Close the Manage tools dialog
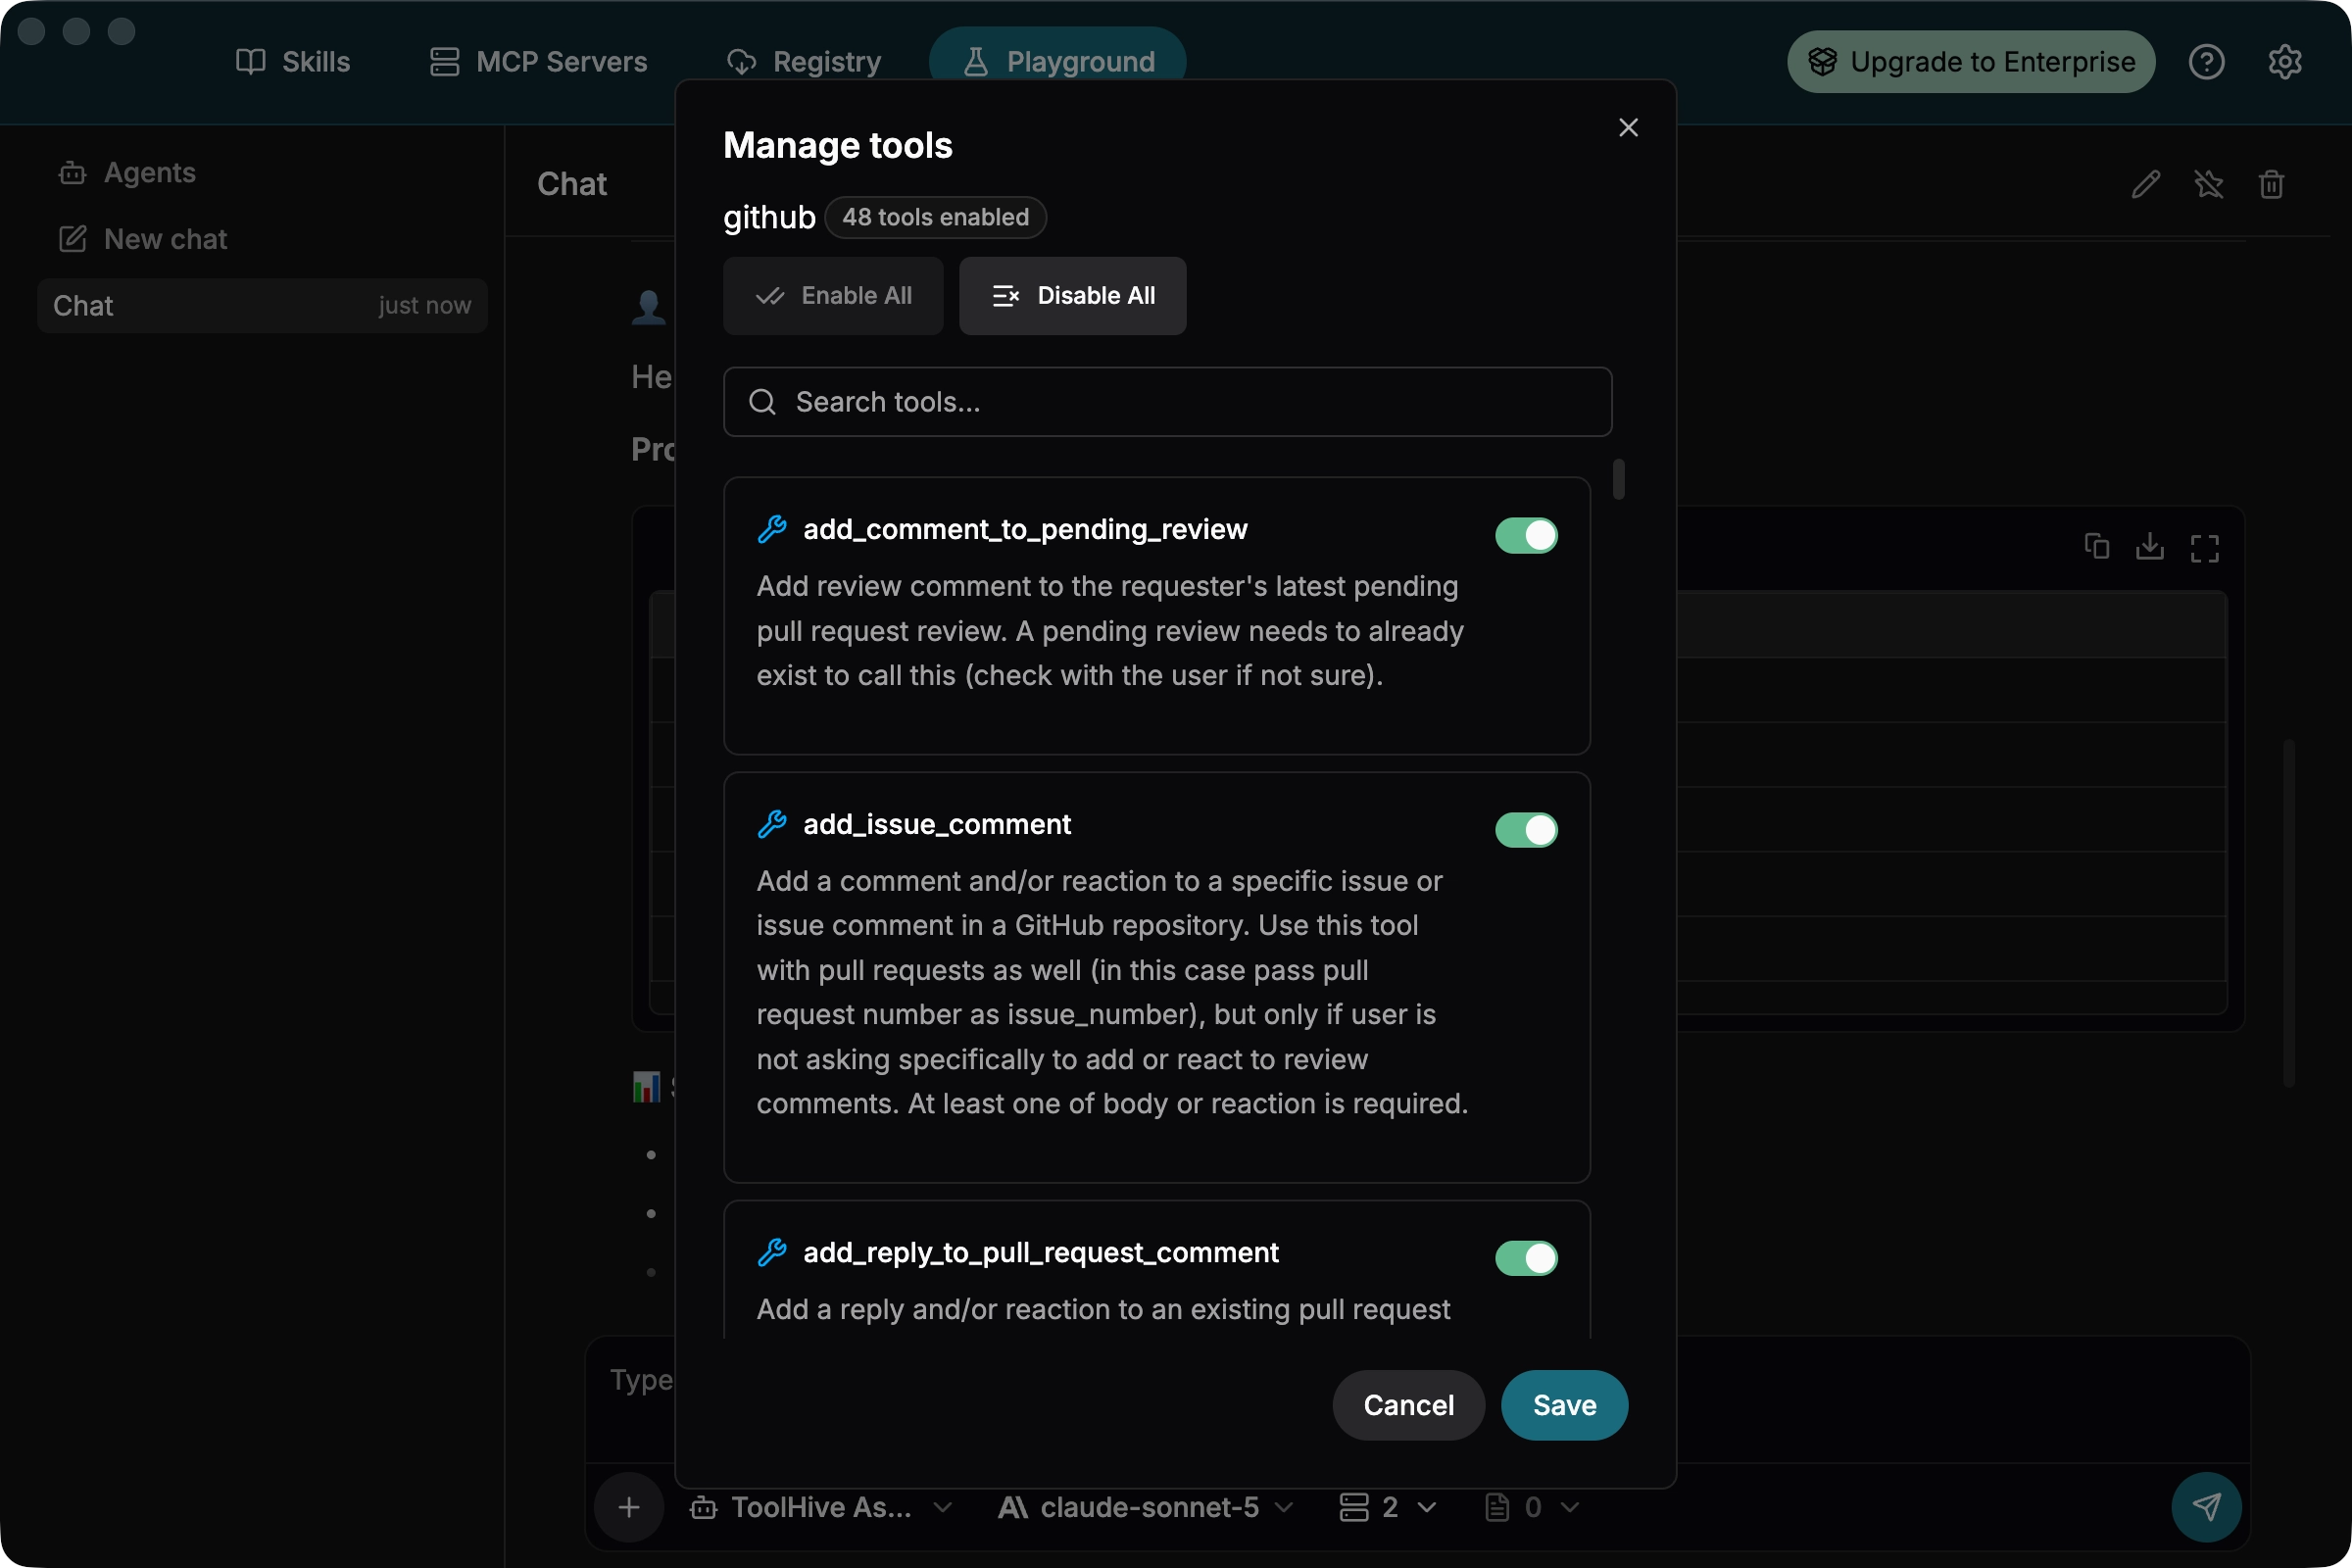 coord(1628,127)
